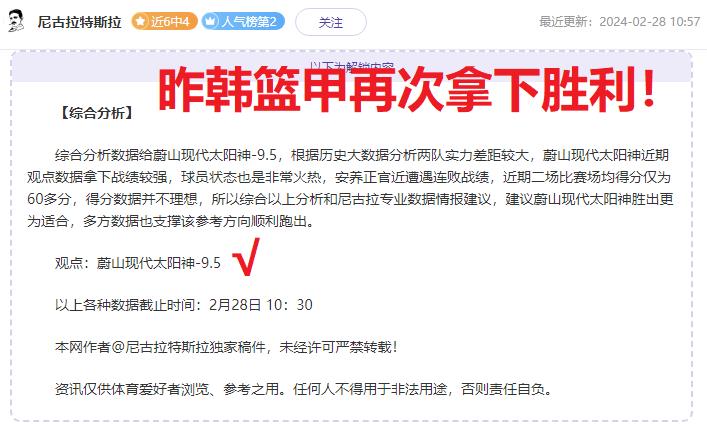Click the data cutoff time 2月28日 10：30

tap(261, 305)
